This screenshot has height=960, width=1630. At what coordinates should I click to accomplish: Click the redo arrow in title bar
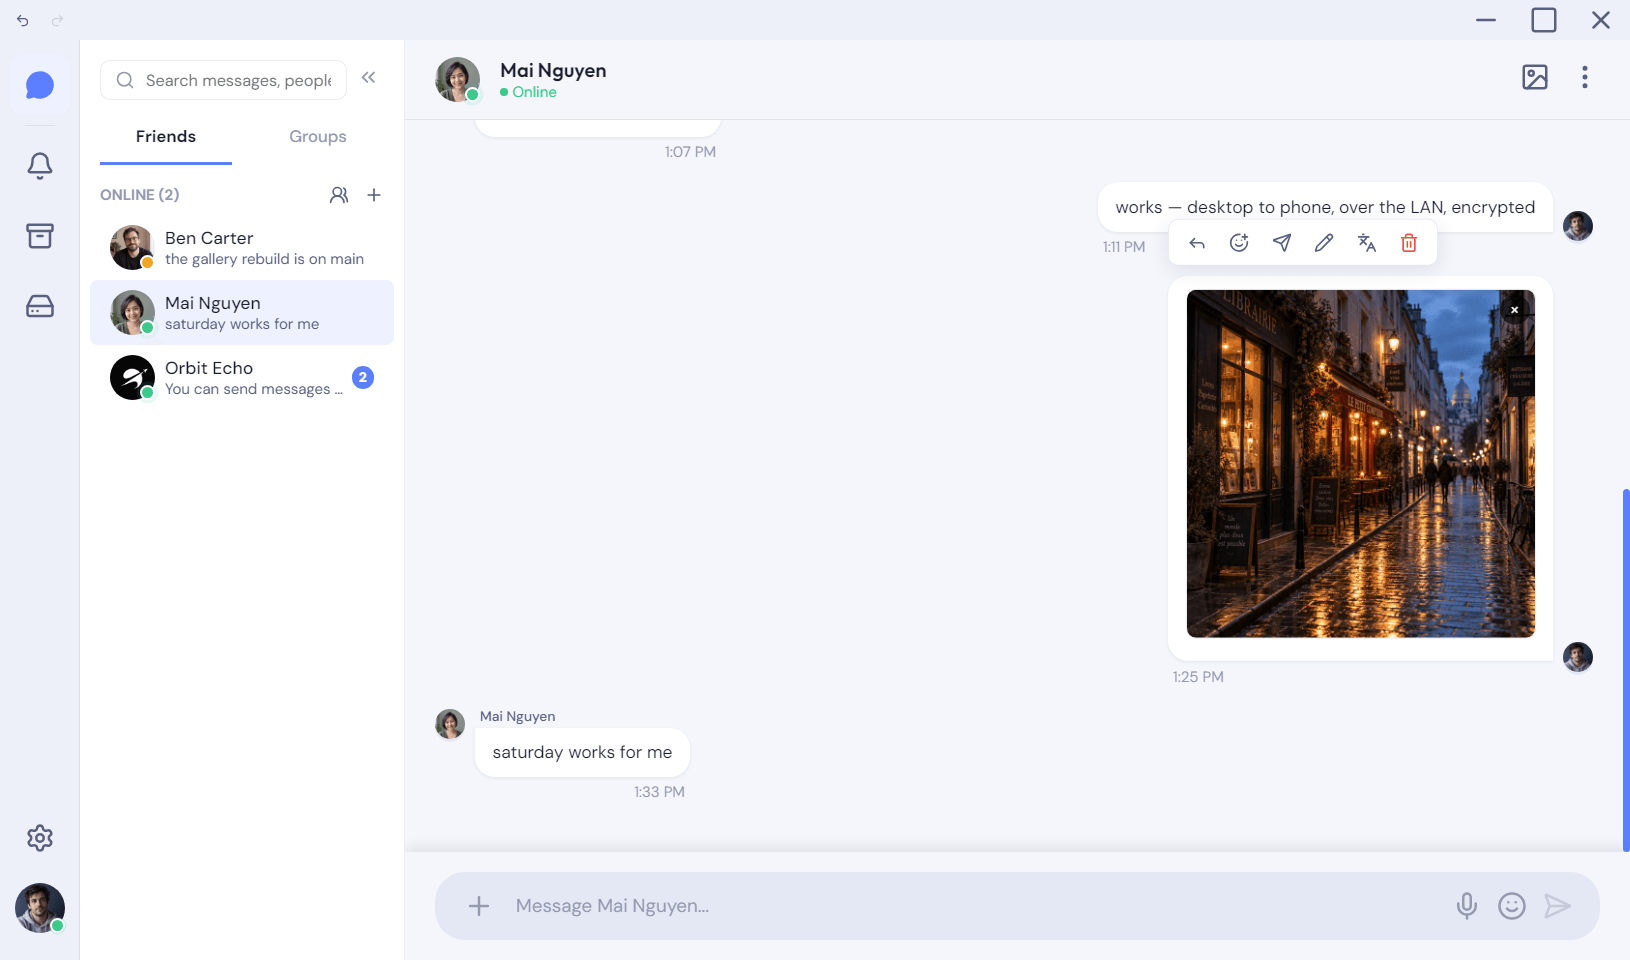click(x=58, y=20)
